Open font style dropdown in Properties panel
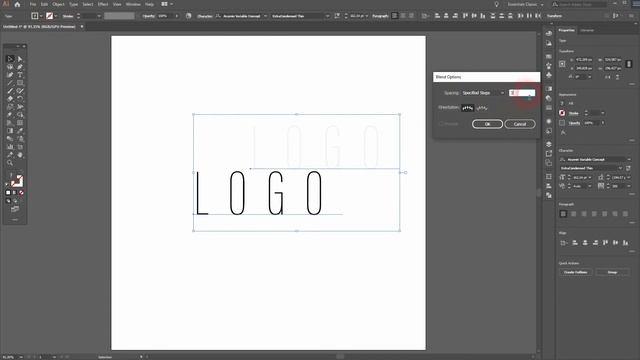 (620, 168)
